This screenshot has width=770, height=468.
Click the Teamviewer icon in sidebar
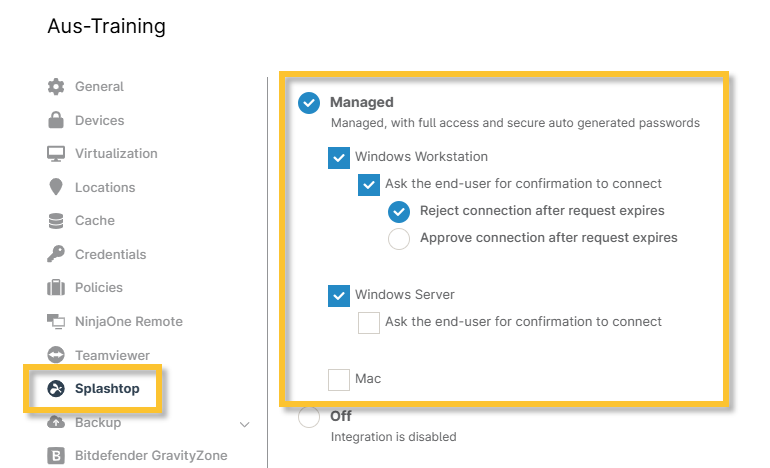(56, 355)
